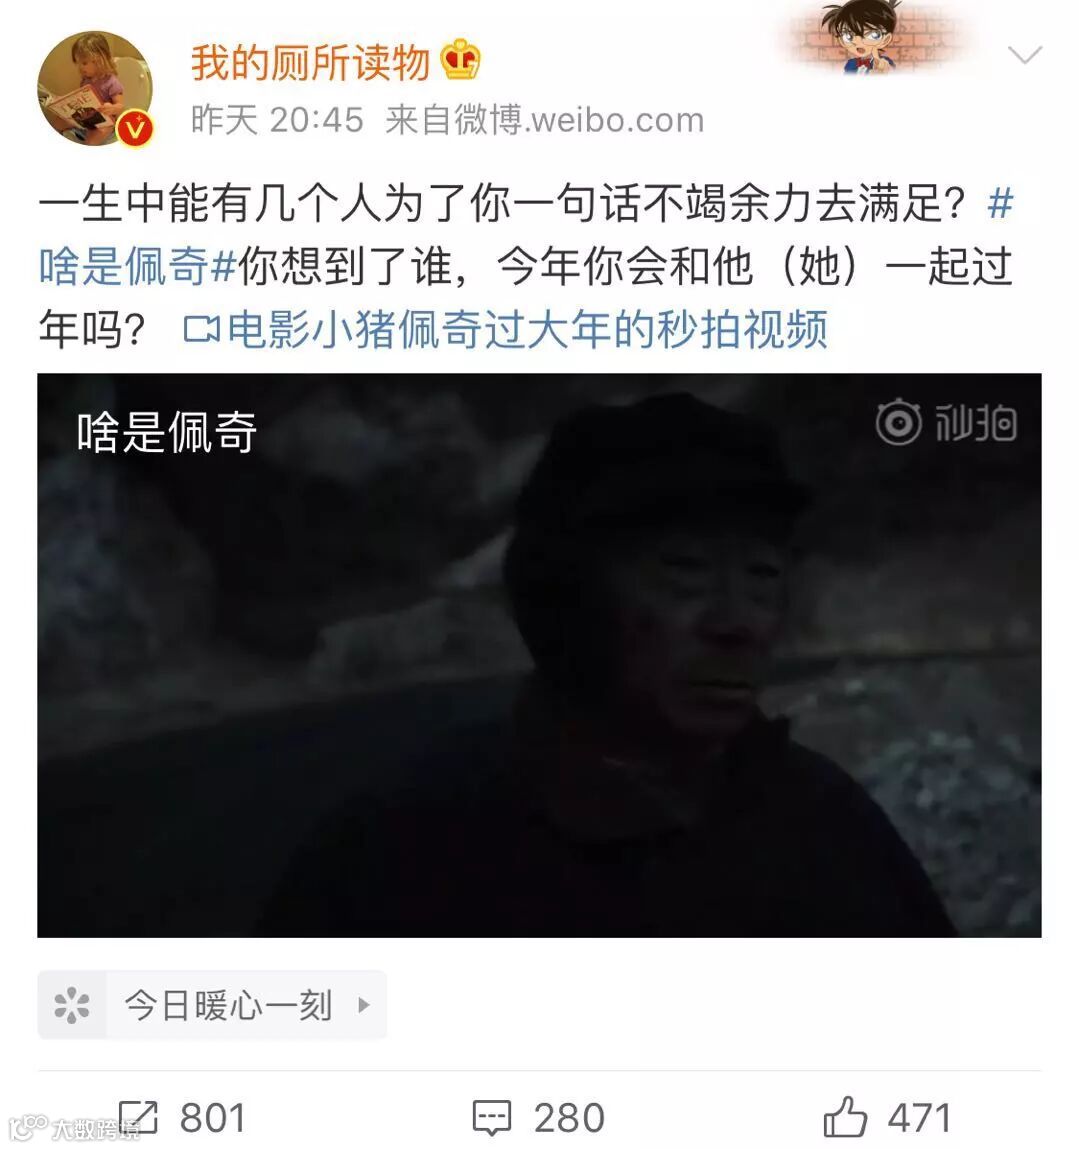1079x1149 pixels.
Task: Tap the comment count 280
Action: 570,1118
